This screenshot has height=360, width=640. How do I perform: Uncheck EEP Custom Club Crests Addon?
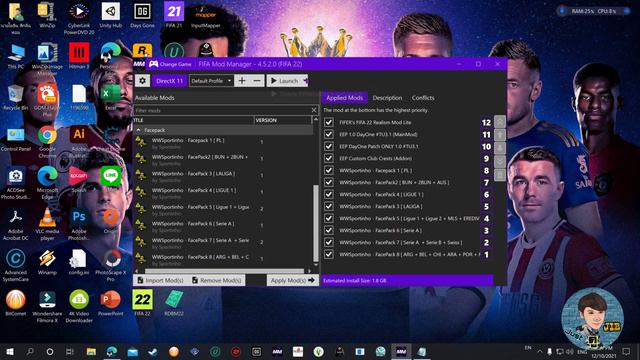tap(329, 158)
